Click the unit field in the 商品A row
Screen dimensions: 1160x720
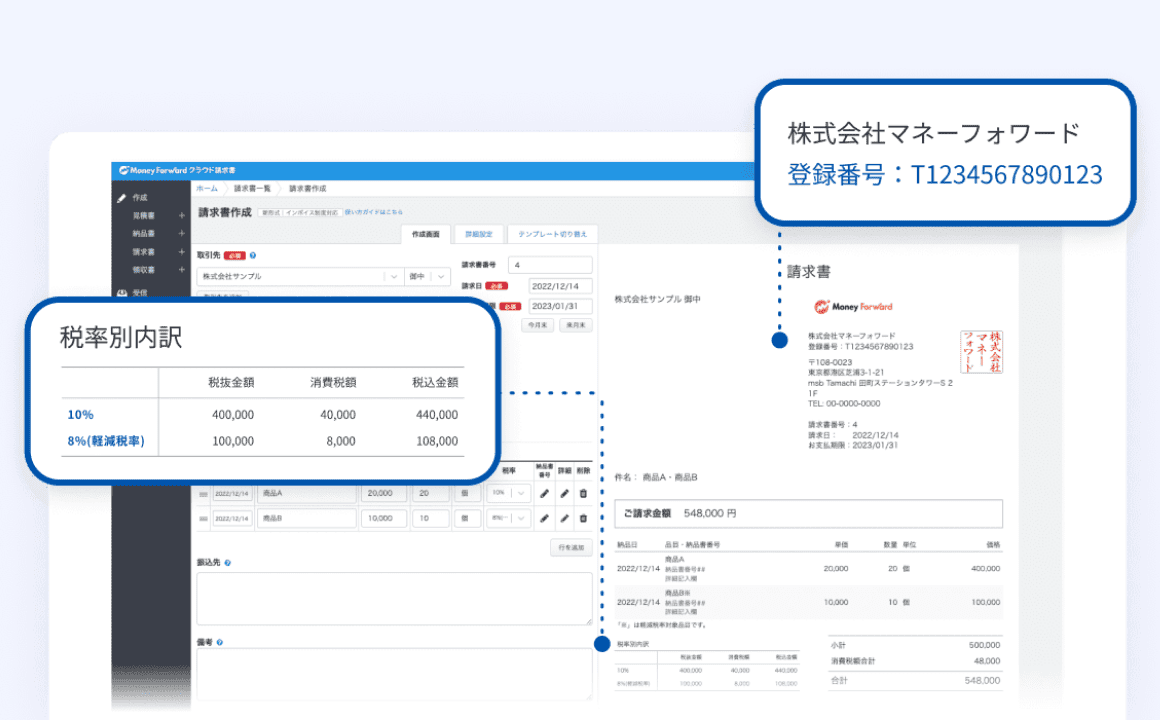467,494
